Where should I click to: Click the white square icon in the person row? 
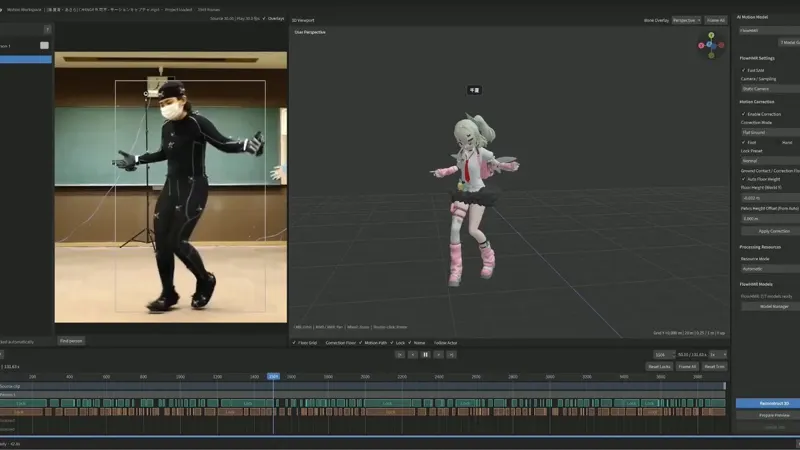tap(44, 45)
